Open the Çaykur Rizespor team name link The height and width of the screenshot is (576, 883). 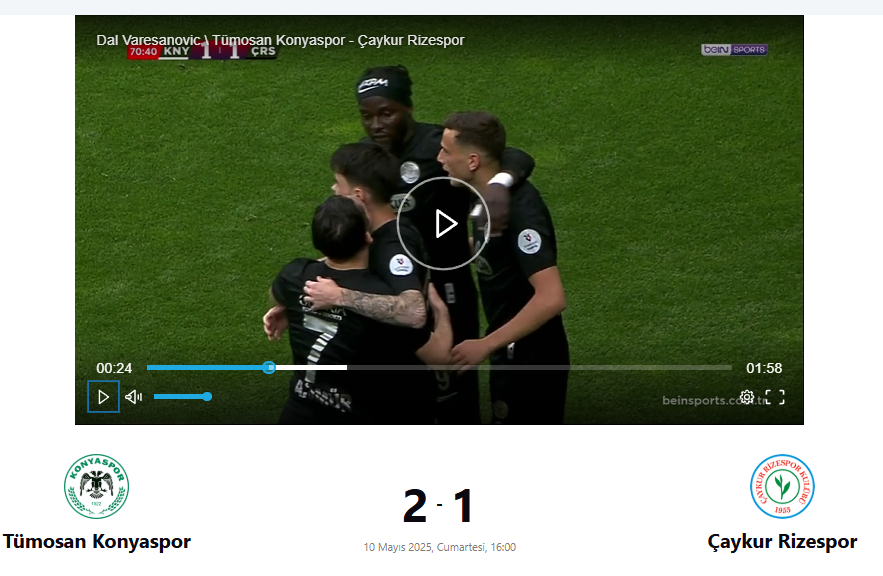pos(782,541)
